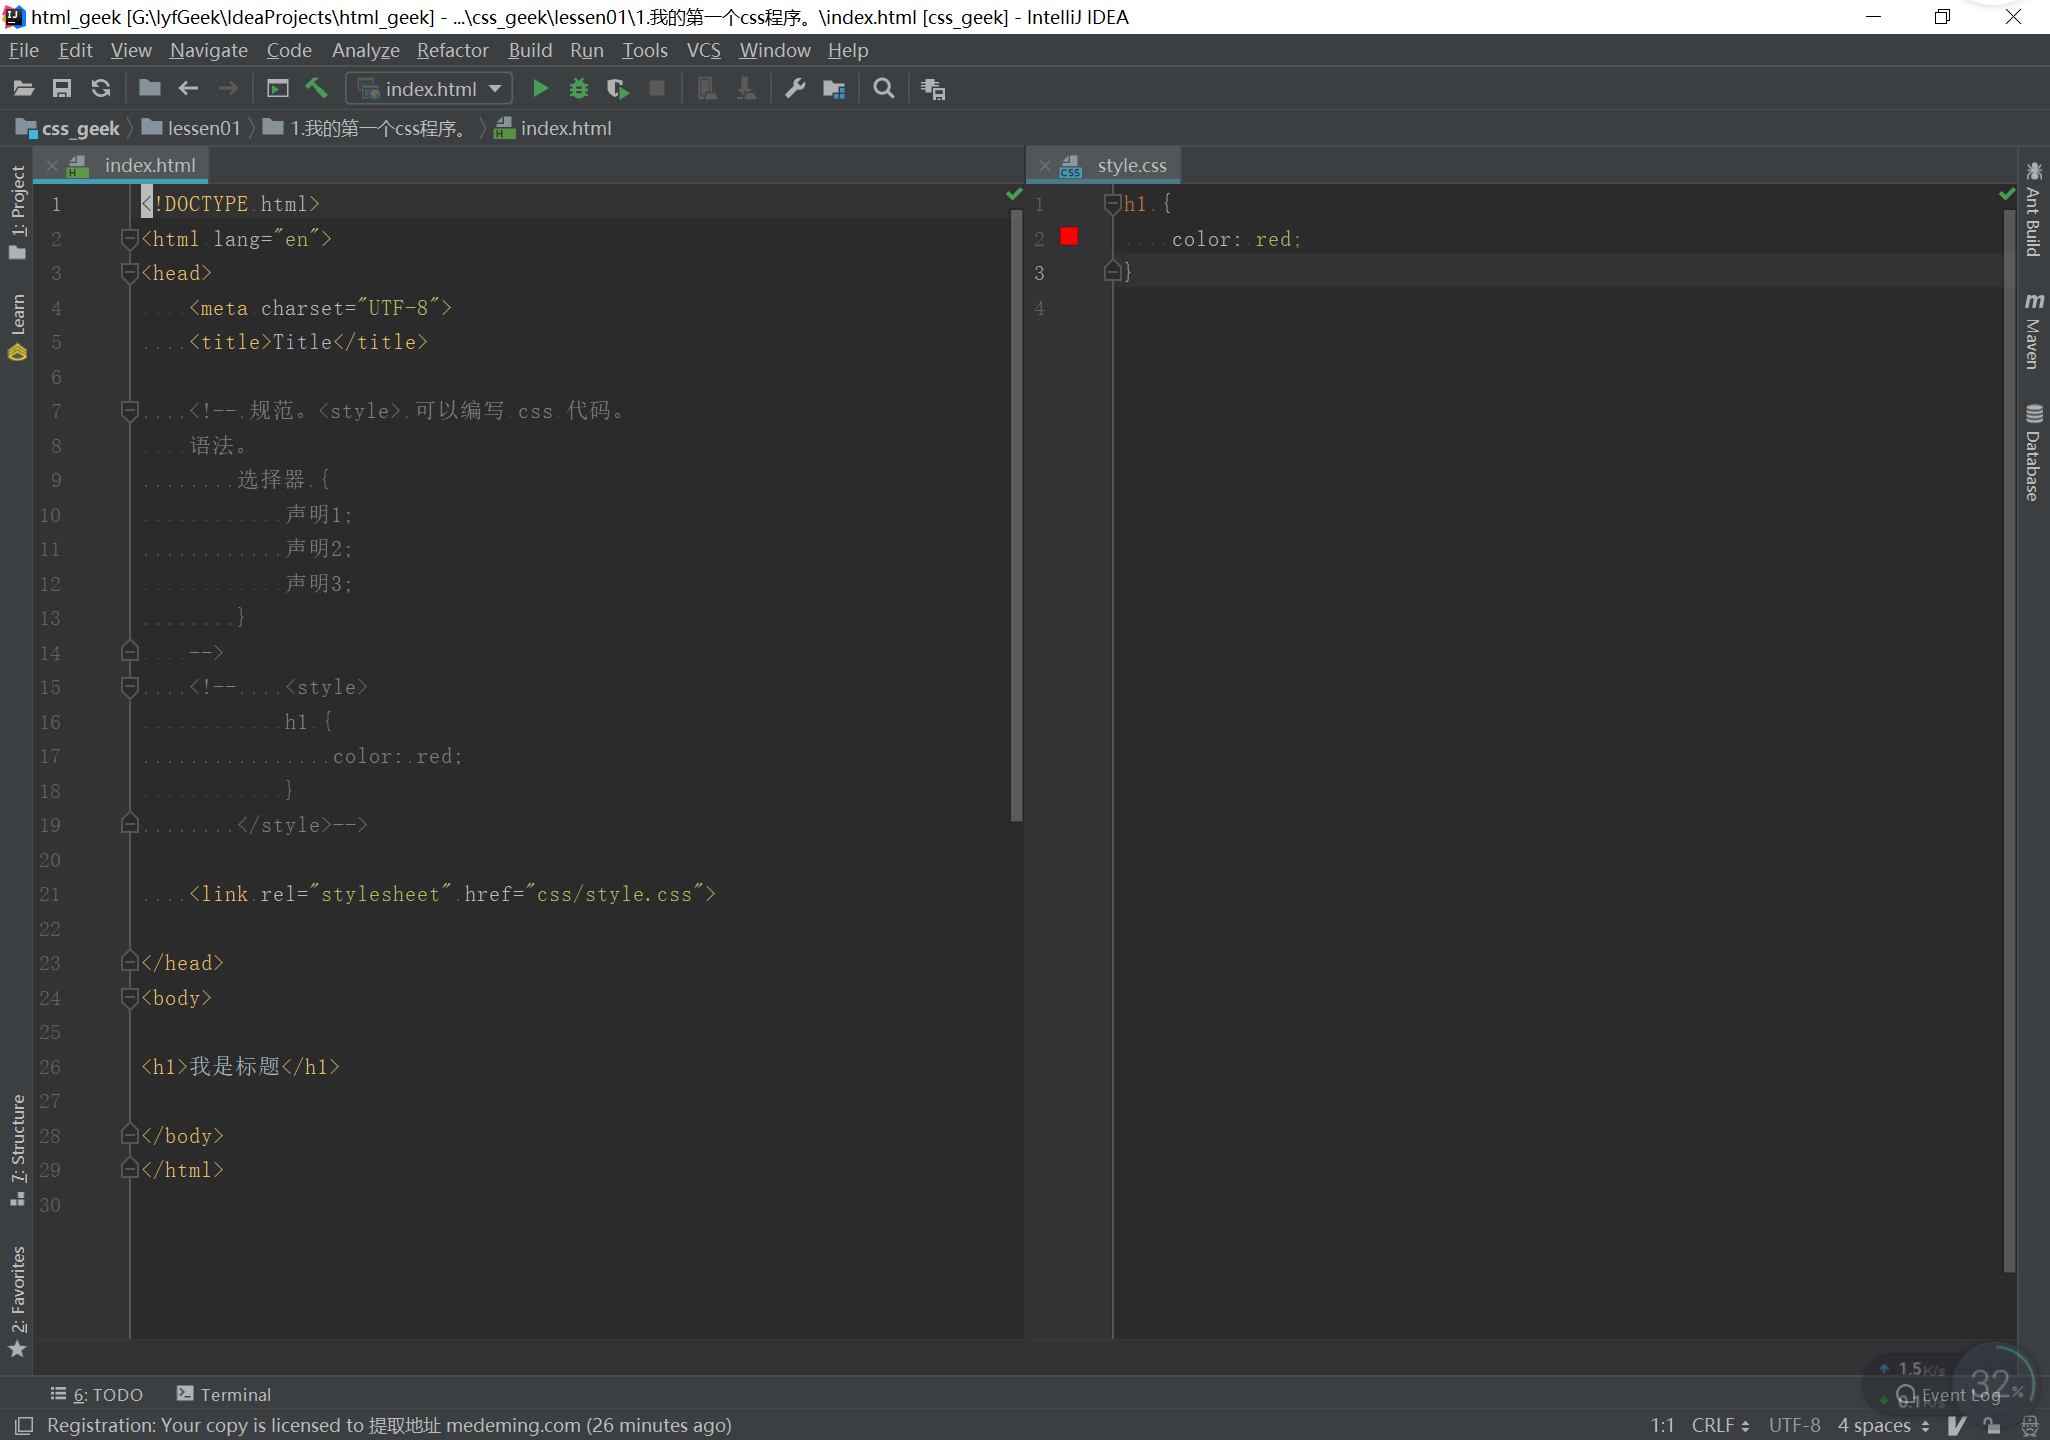The width and height of the screenshot is (2050, 1440).
Task: Click the 1:1 cursor position indicator
Action: coord(1662,1425)
